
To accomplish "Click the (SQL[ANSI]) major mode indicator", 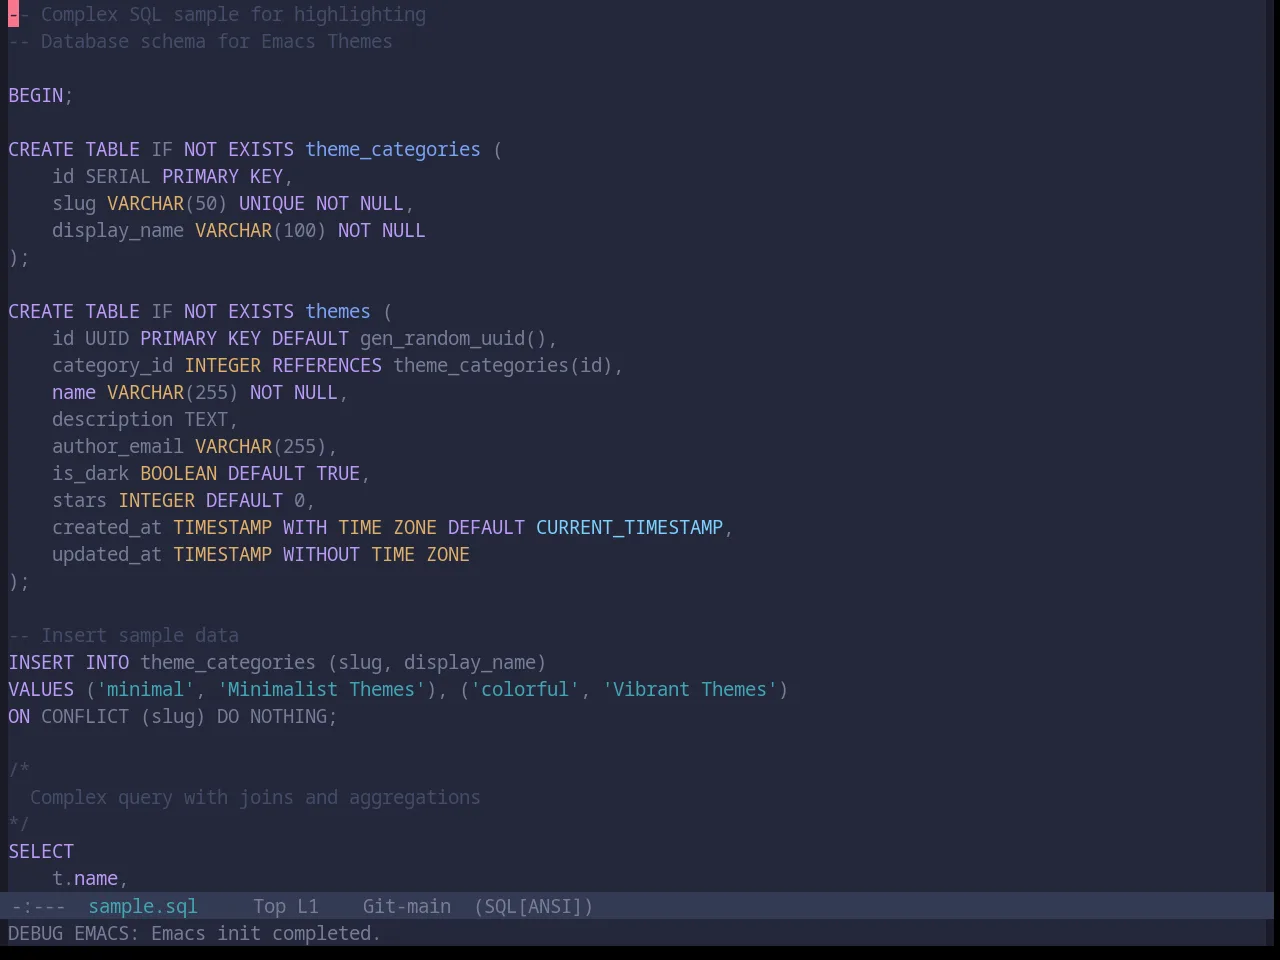I will pos(534,906).
